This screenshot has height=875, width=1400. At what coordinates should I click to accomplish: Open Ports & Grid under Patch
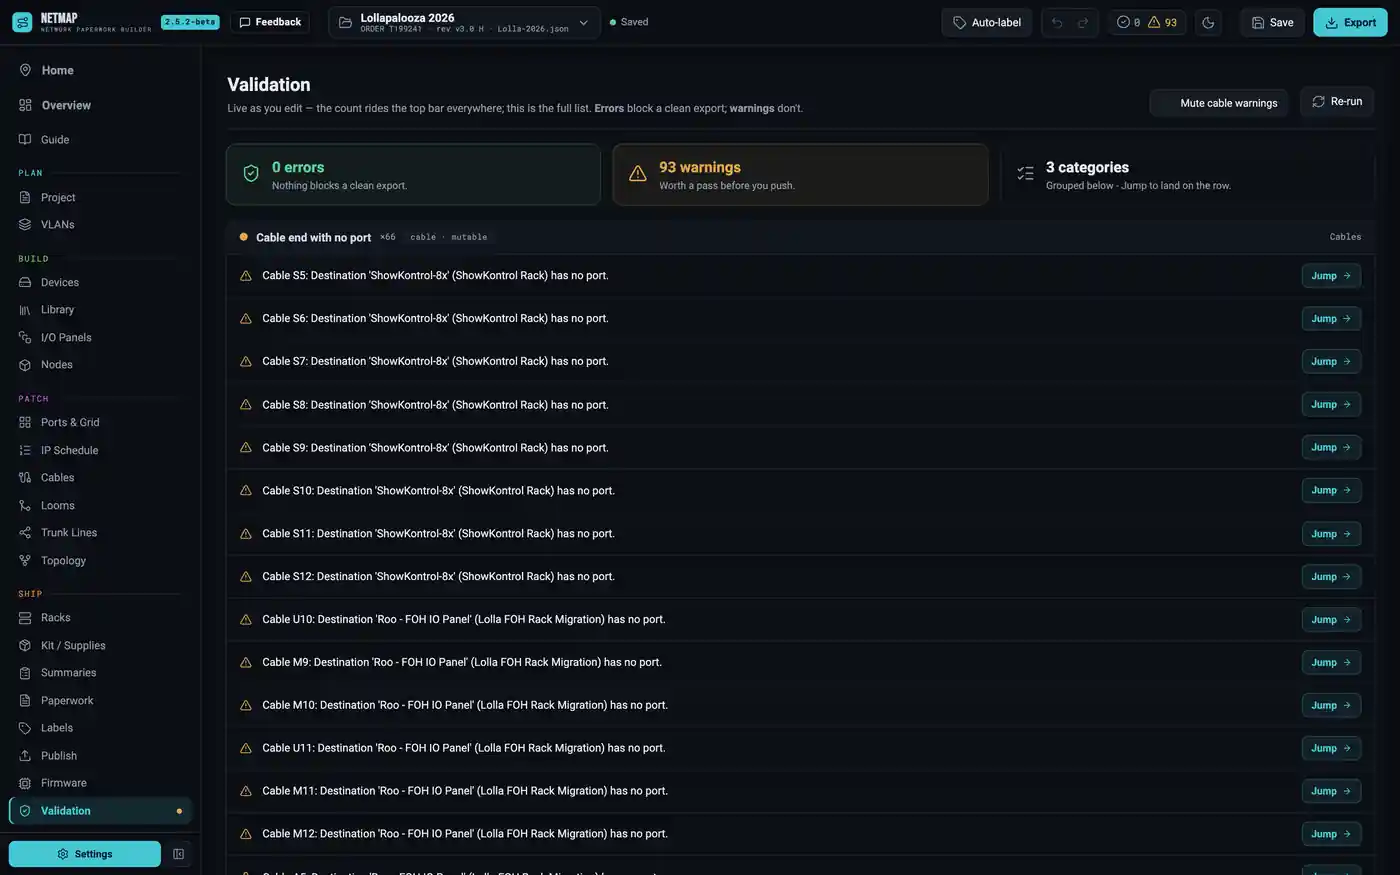(100, 422)
